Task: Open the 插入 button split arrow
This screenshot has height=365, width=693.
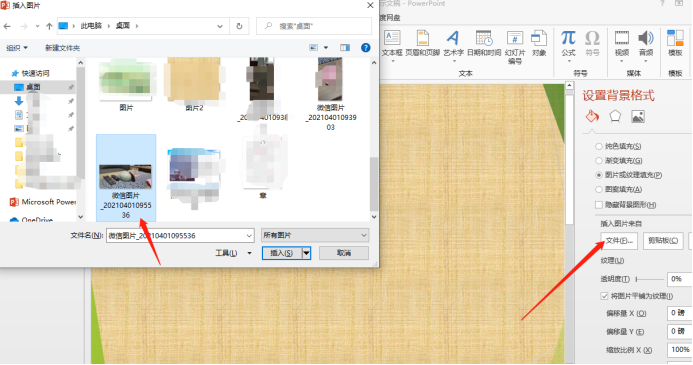Action: pos(306,253)
